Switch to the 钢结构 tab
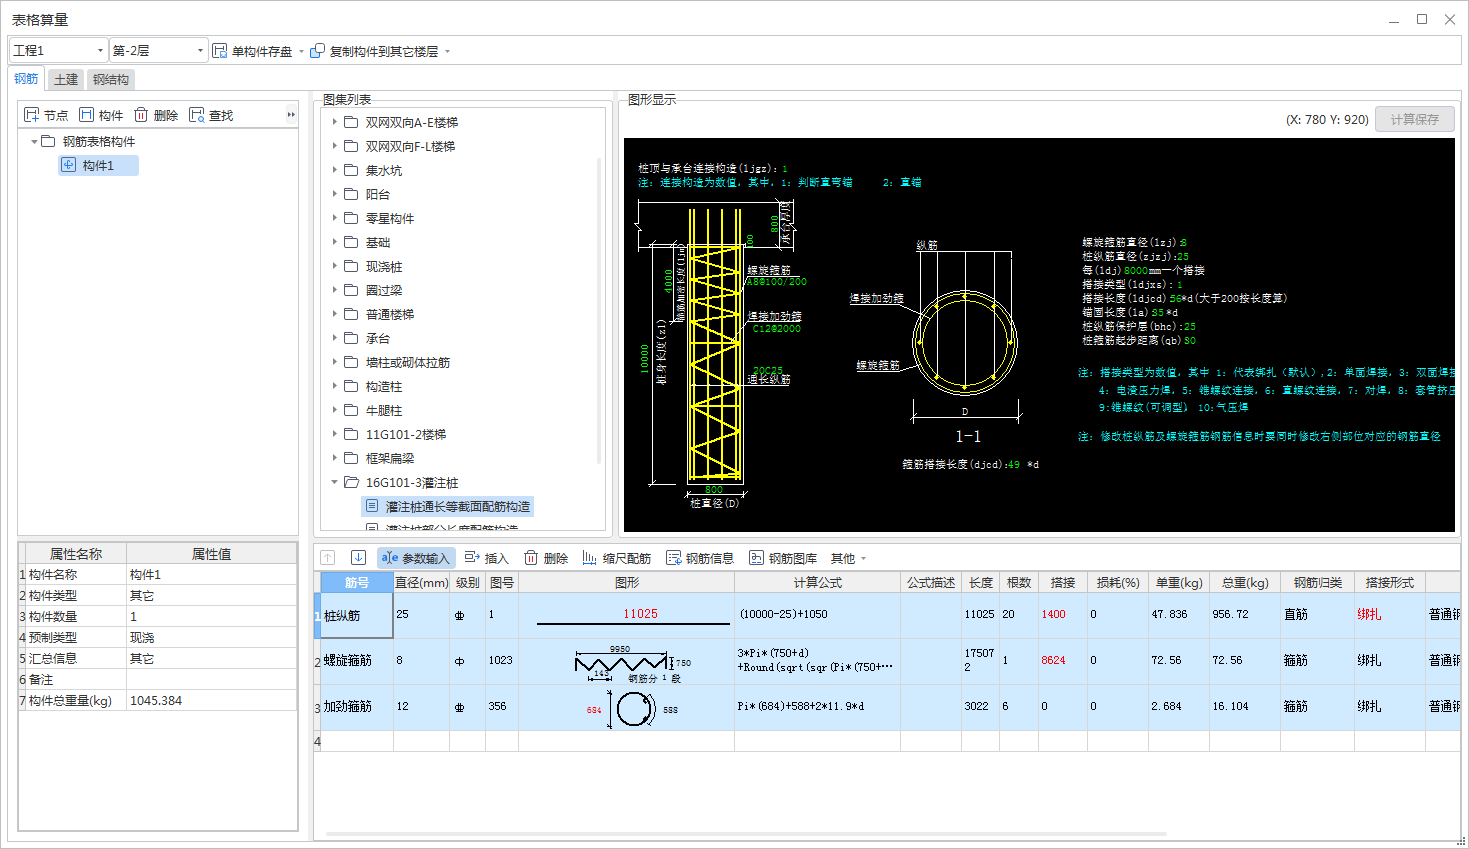The width and height of the screenshot is (1469, 849). tap(110, 79)
